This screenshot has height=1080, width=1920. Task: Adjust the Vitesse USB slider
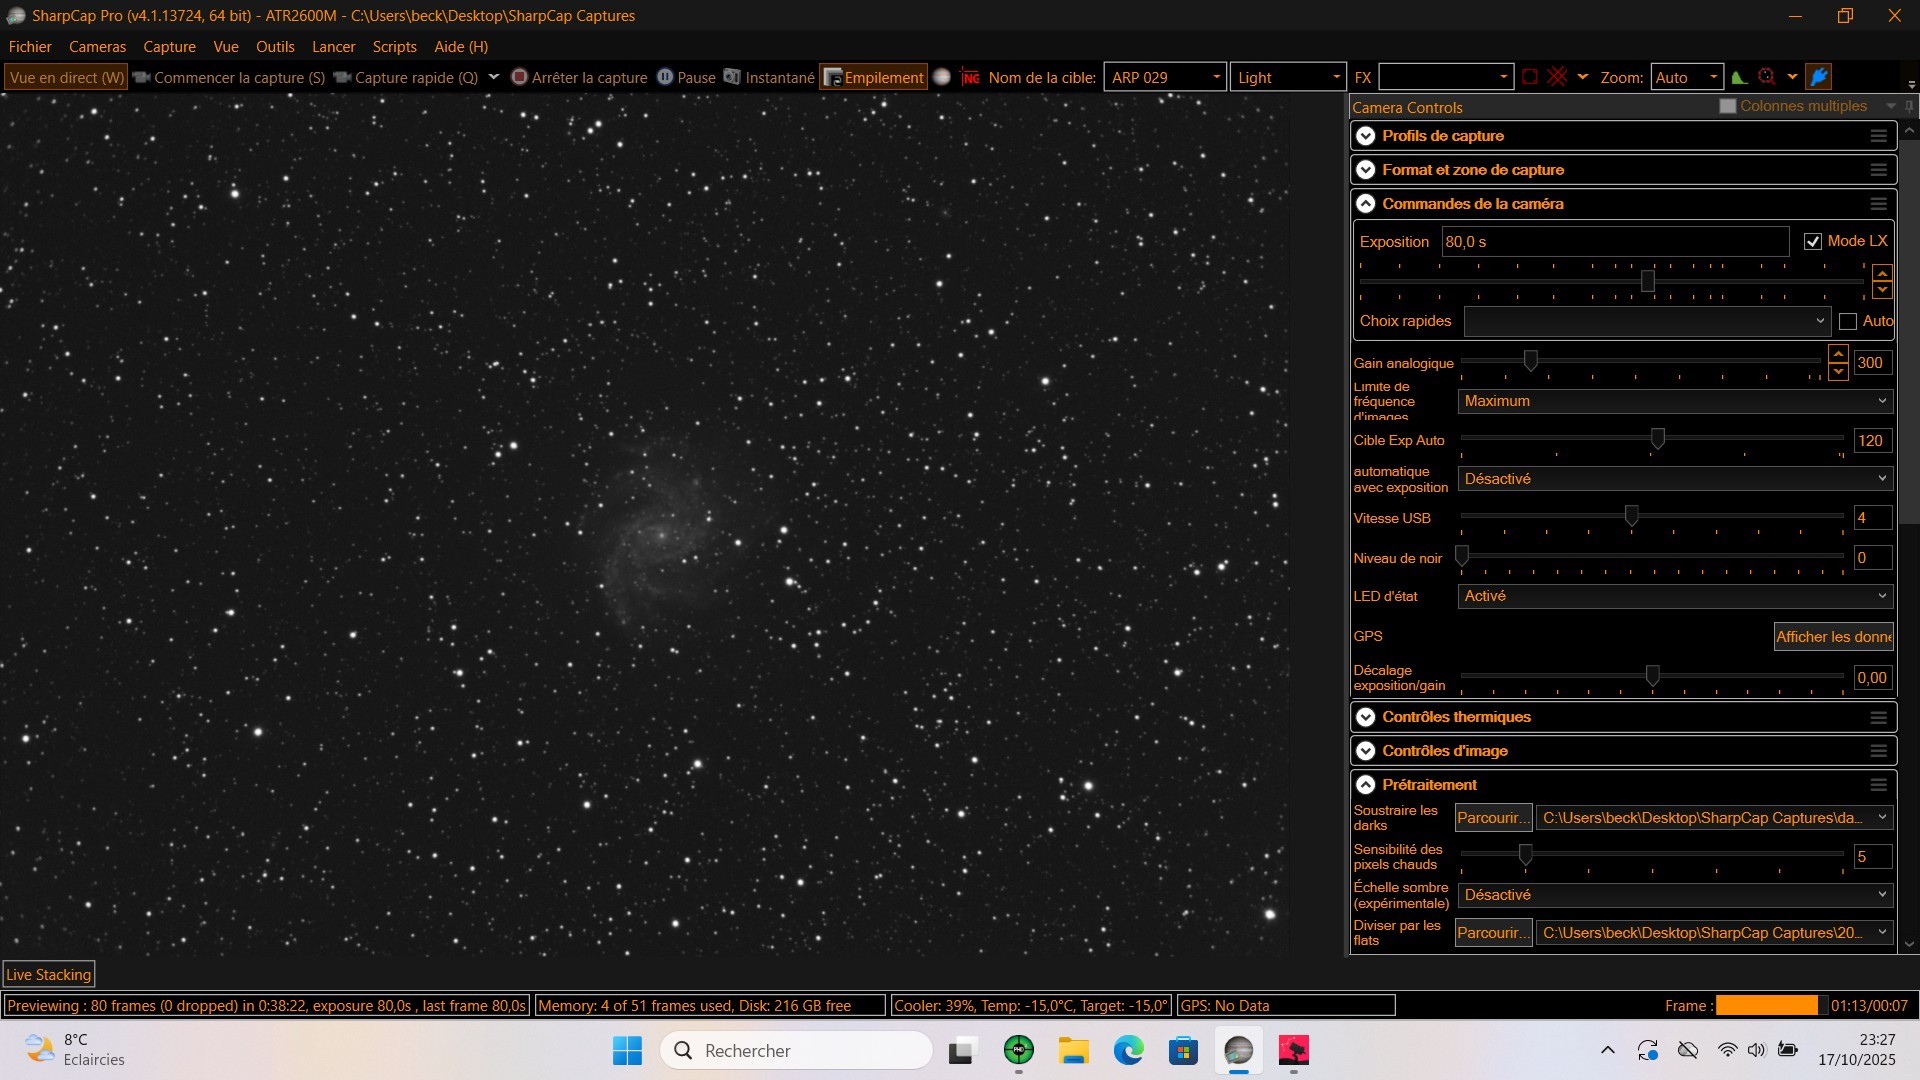1631,516
